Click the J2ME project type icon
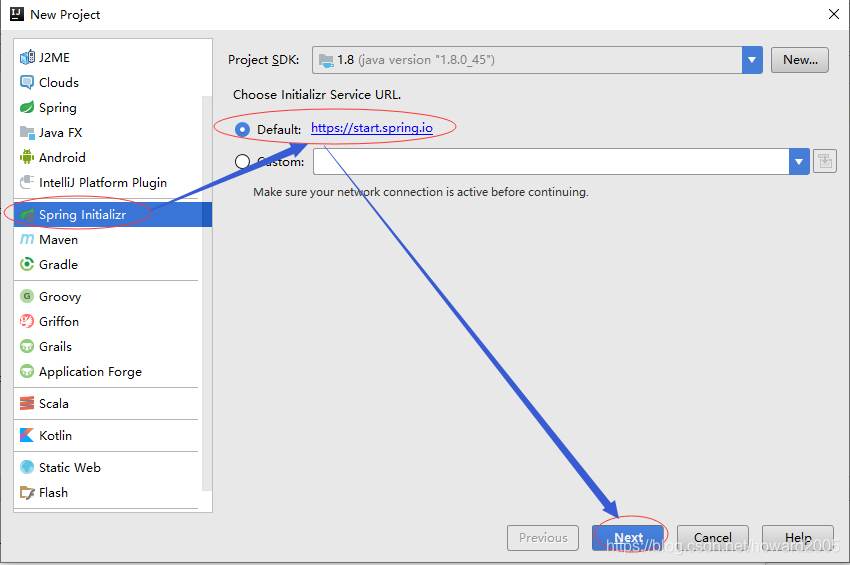Image resolution: width=850 pixels, height=565 pixels. (27, 57)
